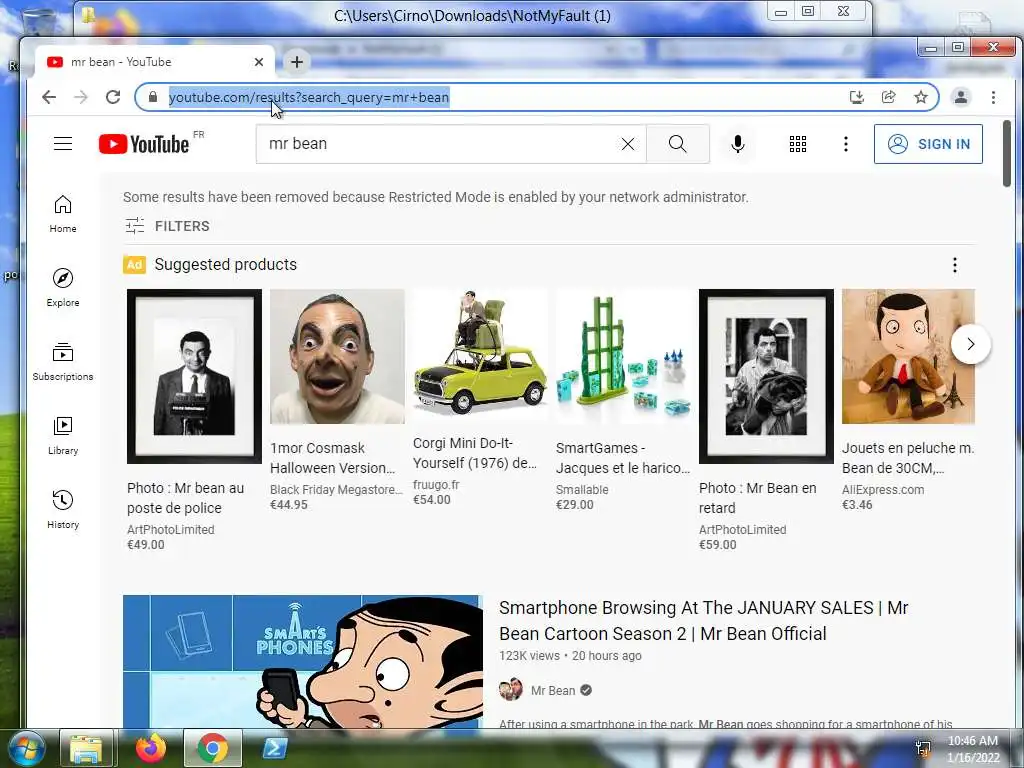
Task: Click the €44.95 price text
Action: click(289, 505)
